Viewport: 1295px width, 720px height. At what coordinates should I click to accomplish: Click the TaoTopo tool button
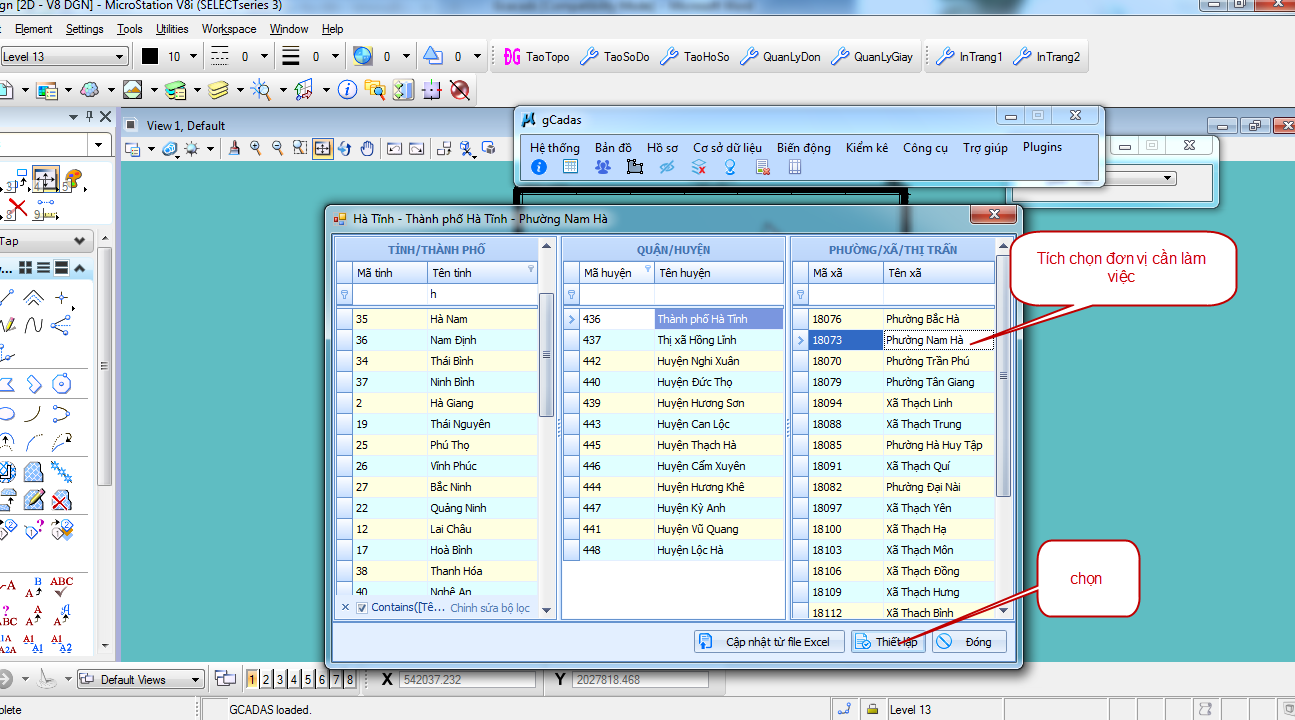[x=536, y=57]
